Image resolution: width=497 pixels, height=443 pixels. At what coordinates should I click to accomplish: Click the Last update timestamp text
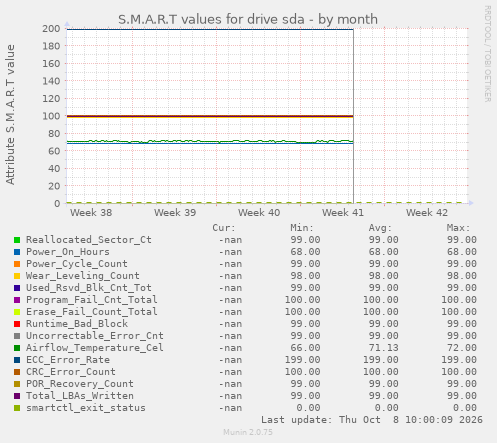point(372,420)
